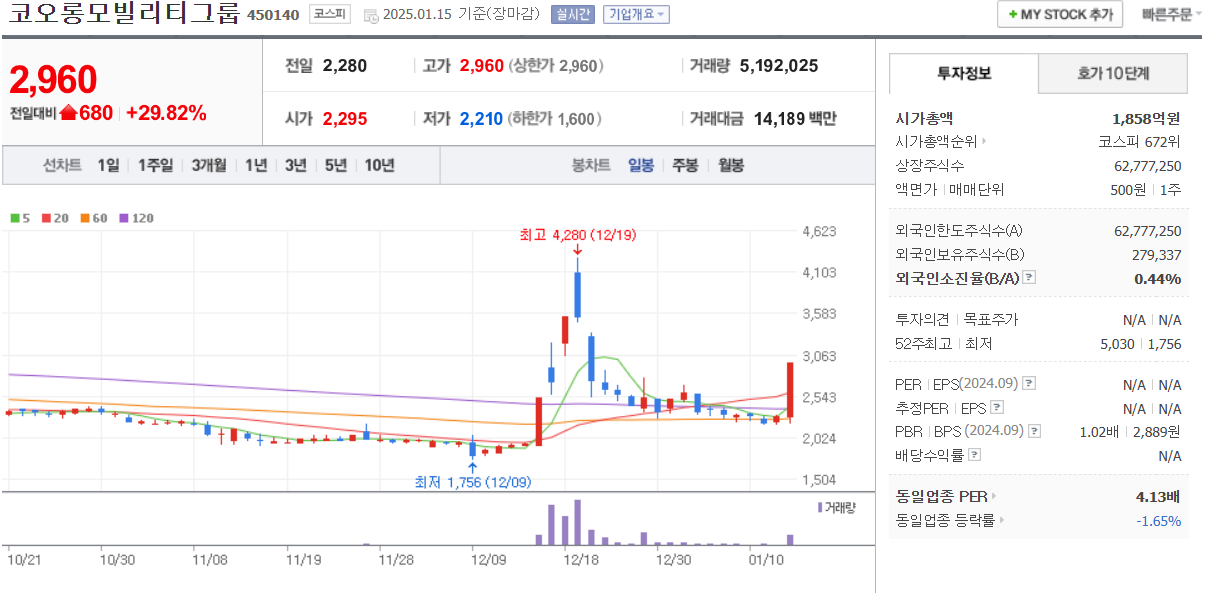The height and width of the screenshot is (593, 1206).
Task: Show the 월봉 monthly candle chart
Action: (731, 166)
